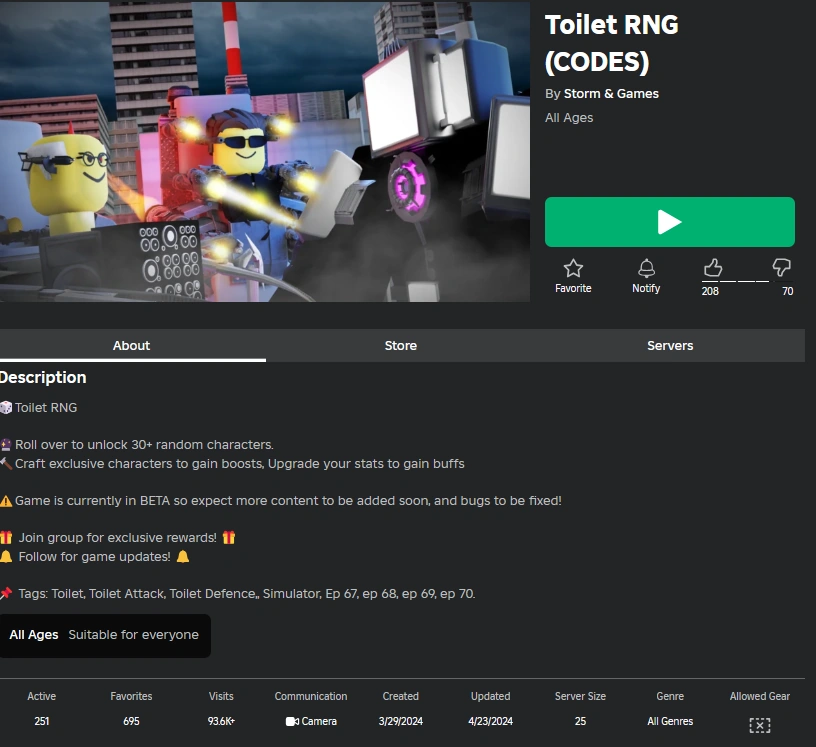Click the All Ages rating link under creator
This screenshot has width=816, height=747.
[x=569, y=118]
